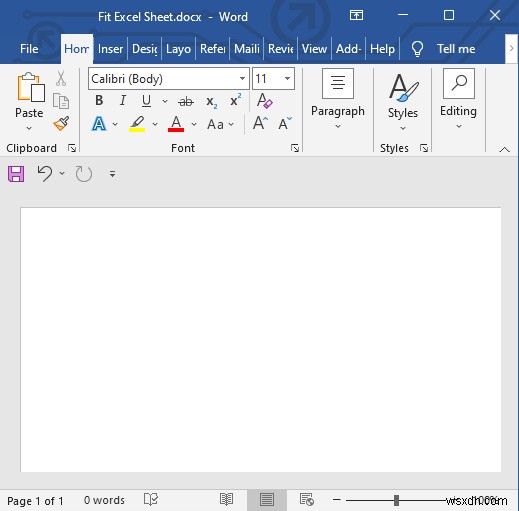Click the Tell me lightbulb icon
Image resolution: width=519 pixels, height=511 pixels.
(x=417, y=49)
